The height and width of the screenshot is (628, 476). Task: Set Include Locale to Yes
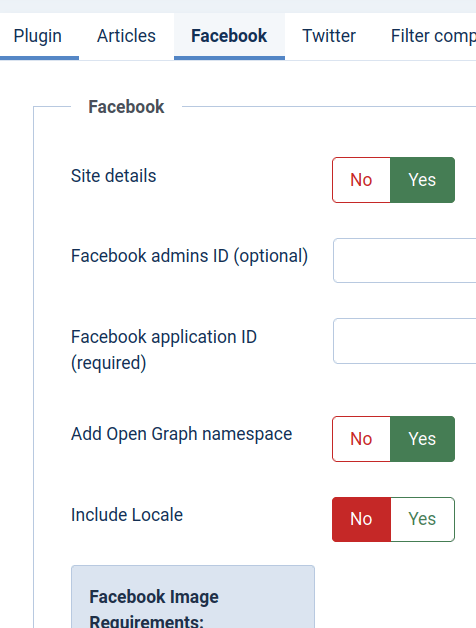pyautogui.click(x=422, y=519)
